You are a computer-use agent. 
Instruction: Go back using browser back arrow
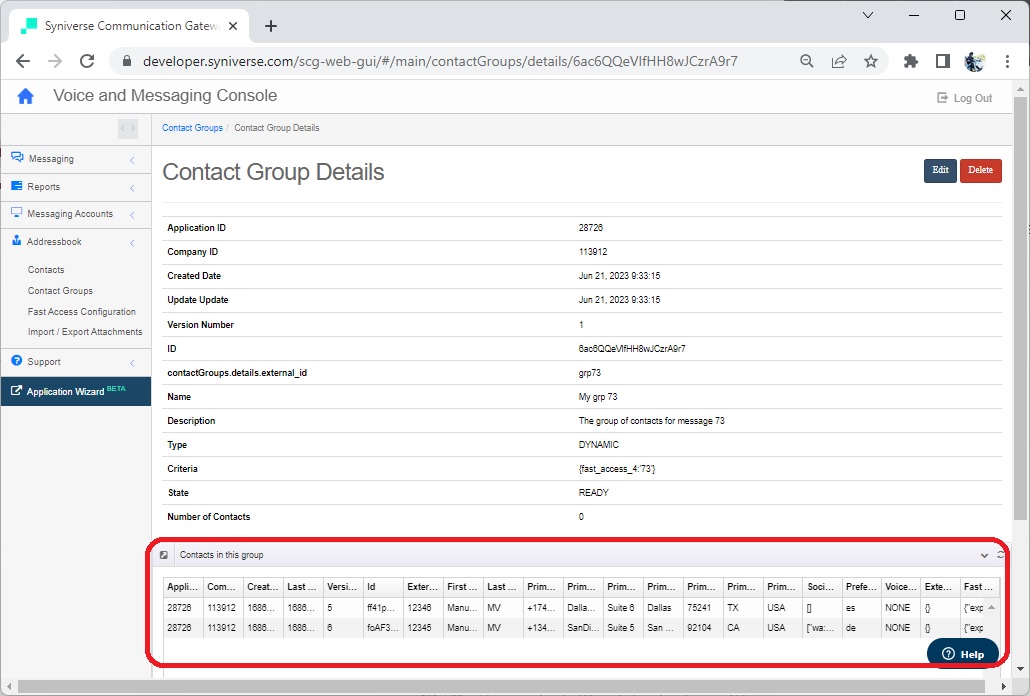click(x=23, y=61)
